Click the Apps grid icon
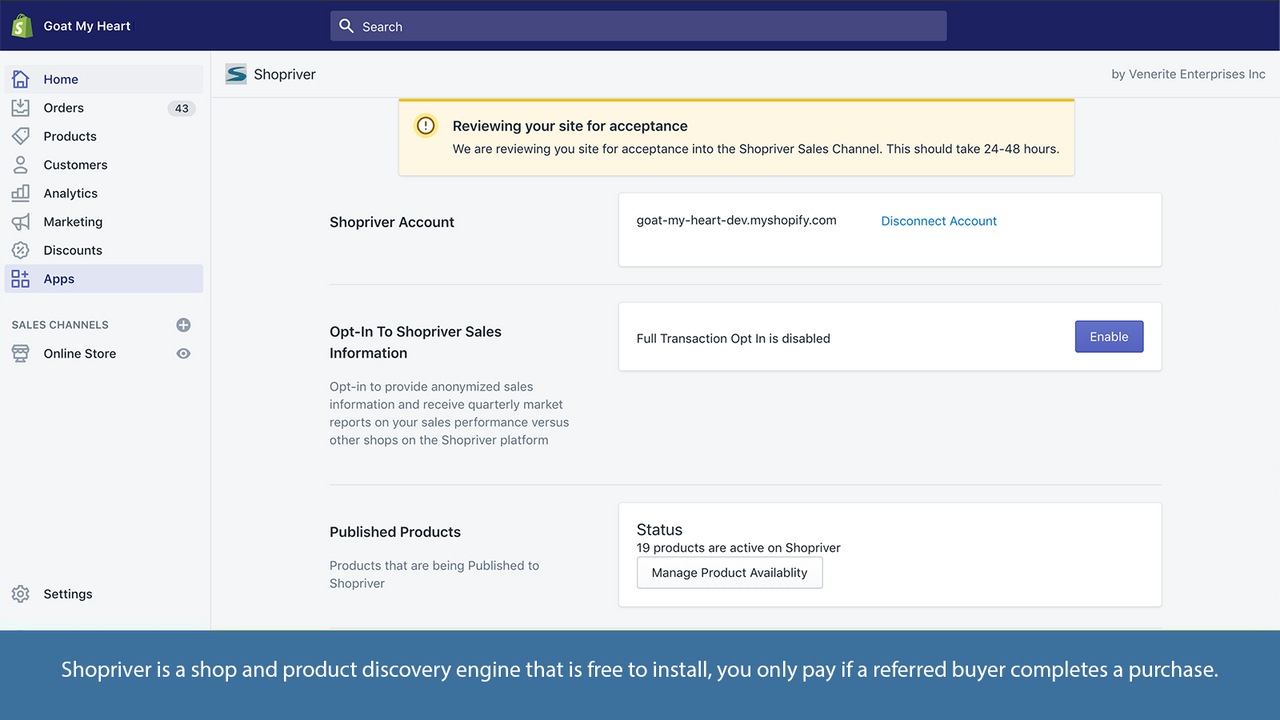 coord(20,279)
